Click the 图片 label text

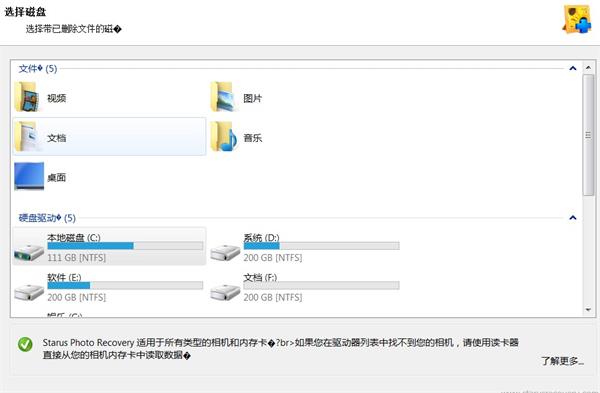click(253, 98)
